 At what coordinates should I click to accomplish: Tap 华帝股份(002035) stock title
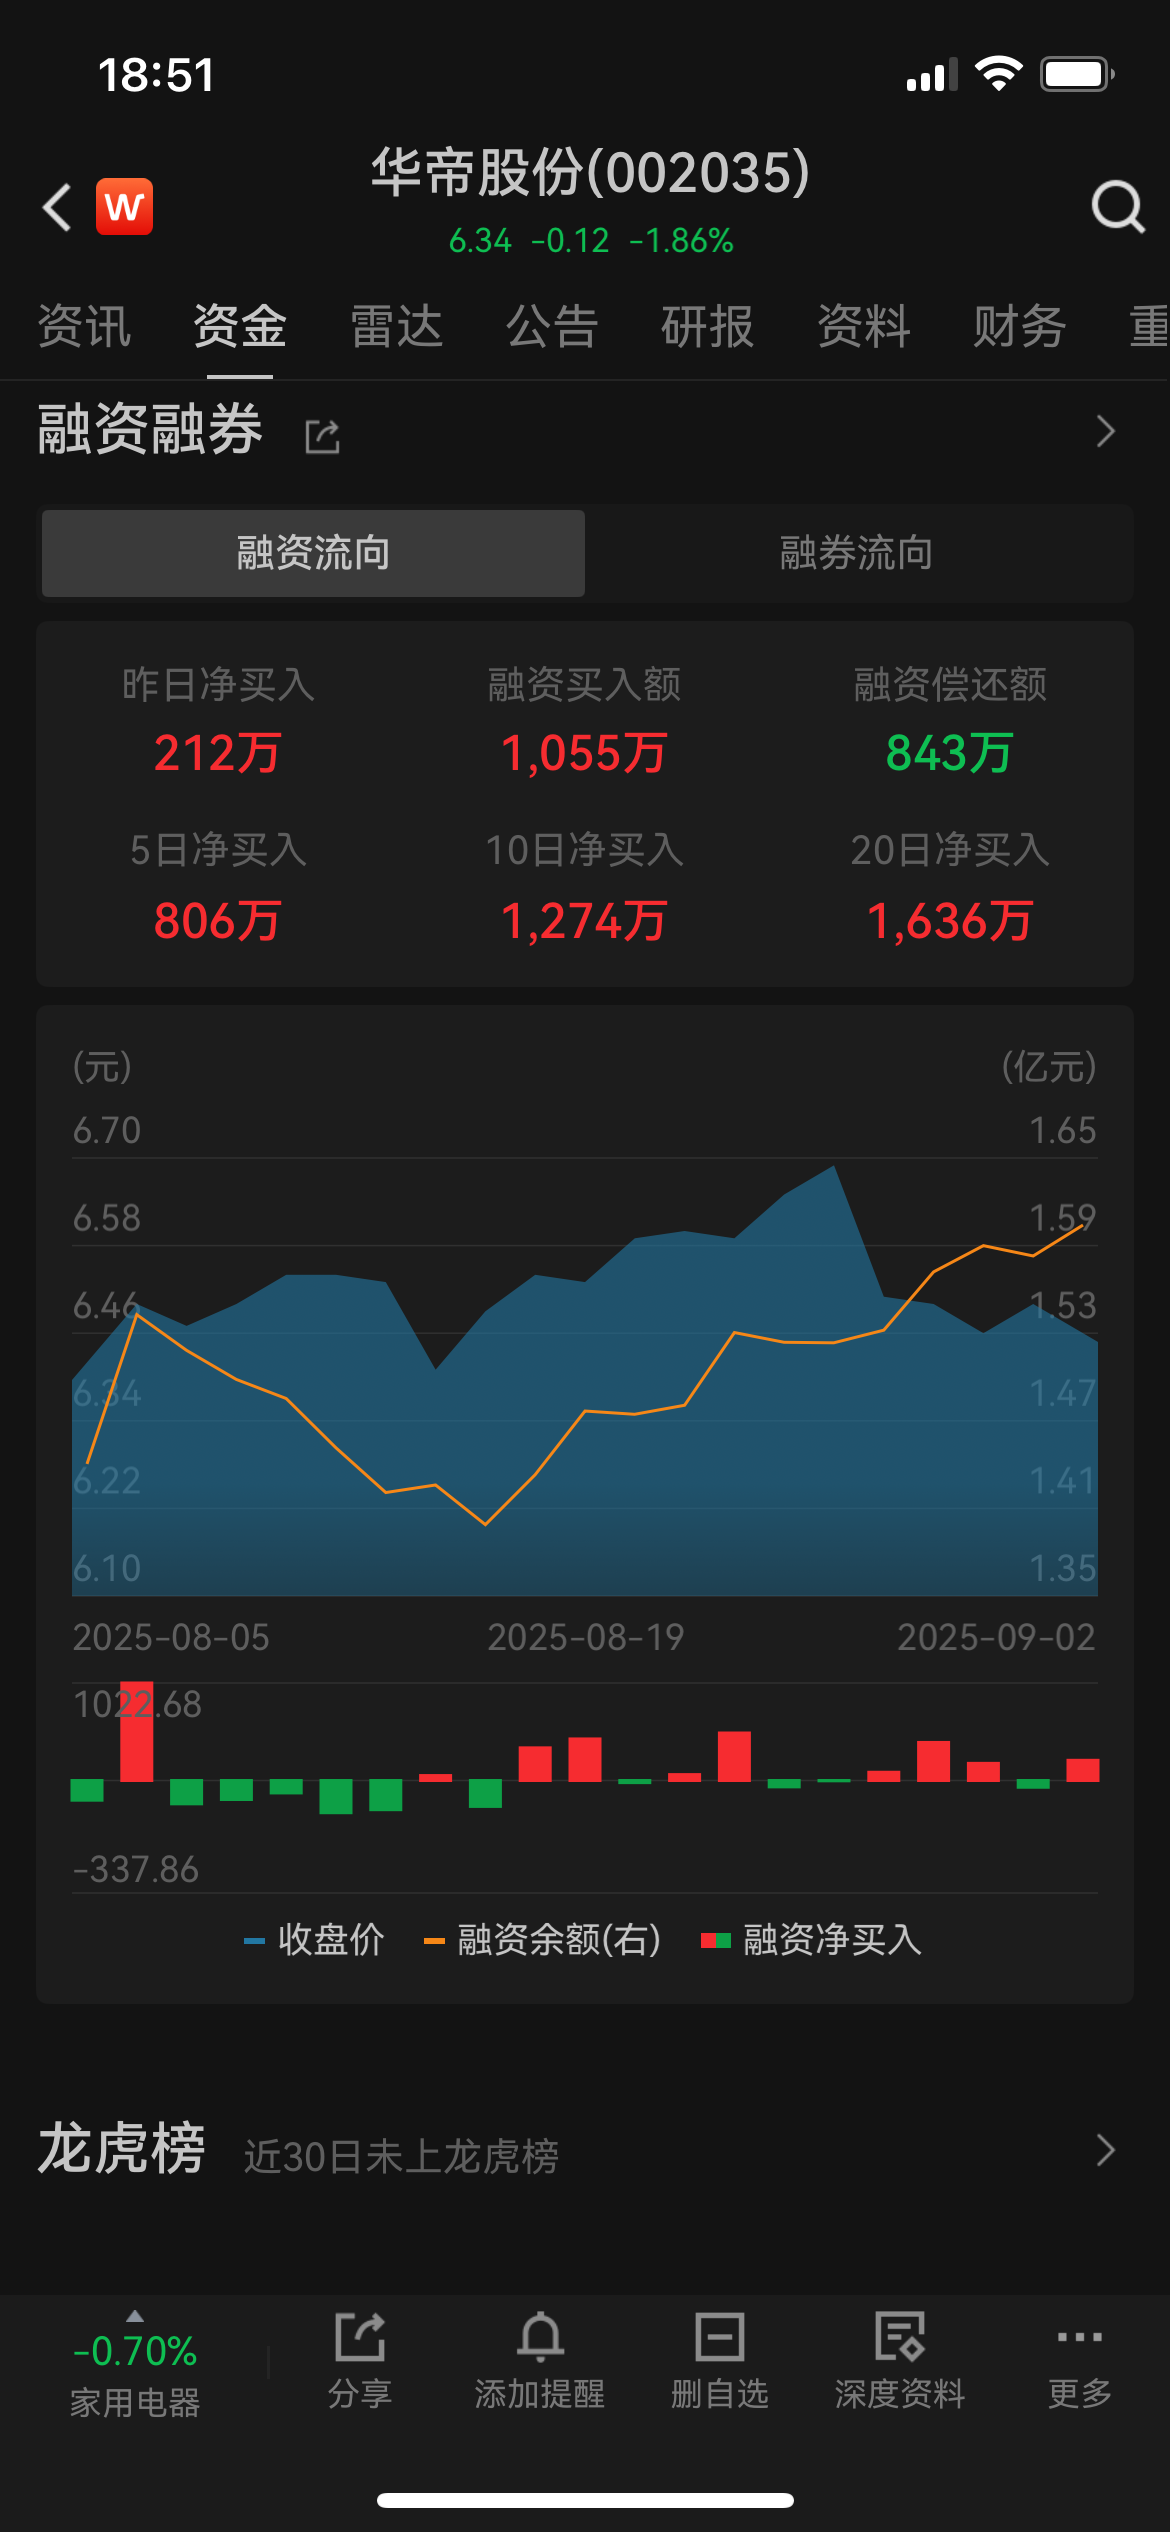pos(590,173)
